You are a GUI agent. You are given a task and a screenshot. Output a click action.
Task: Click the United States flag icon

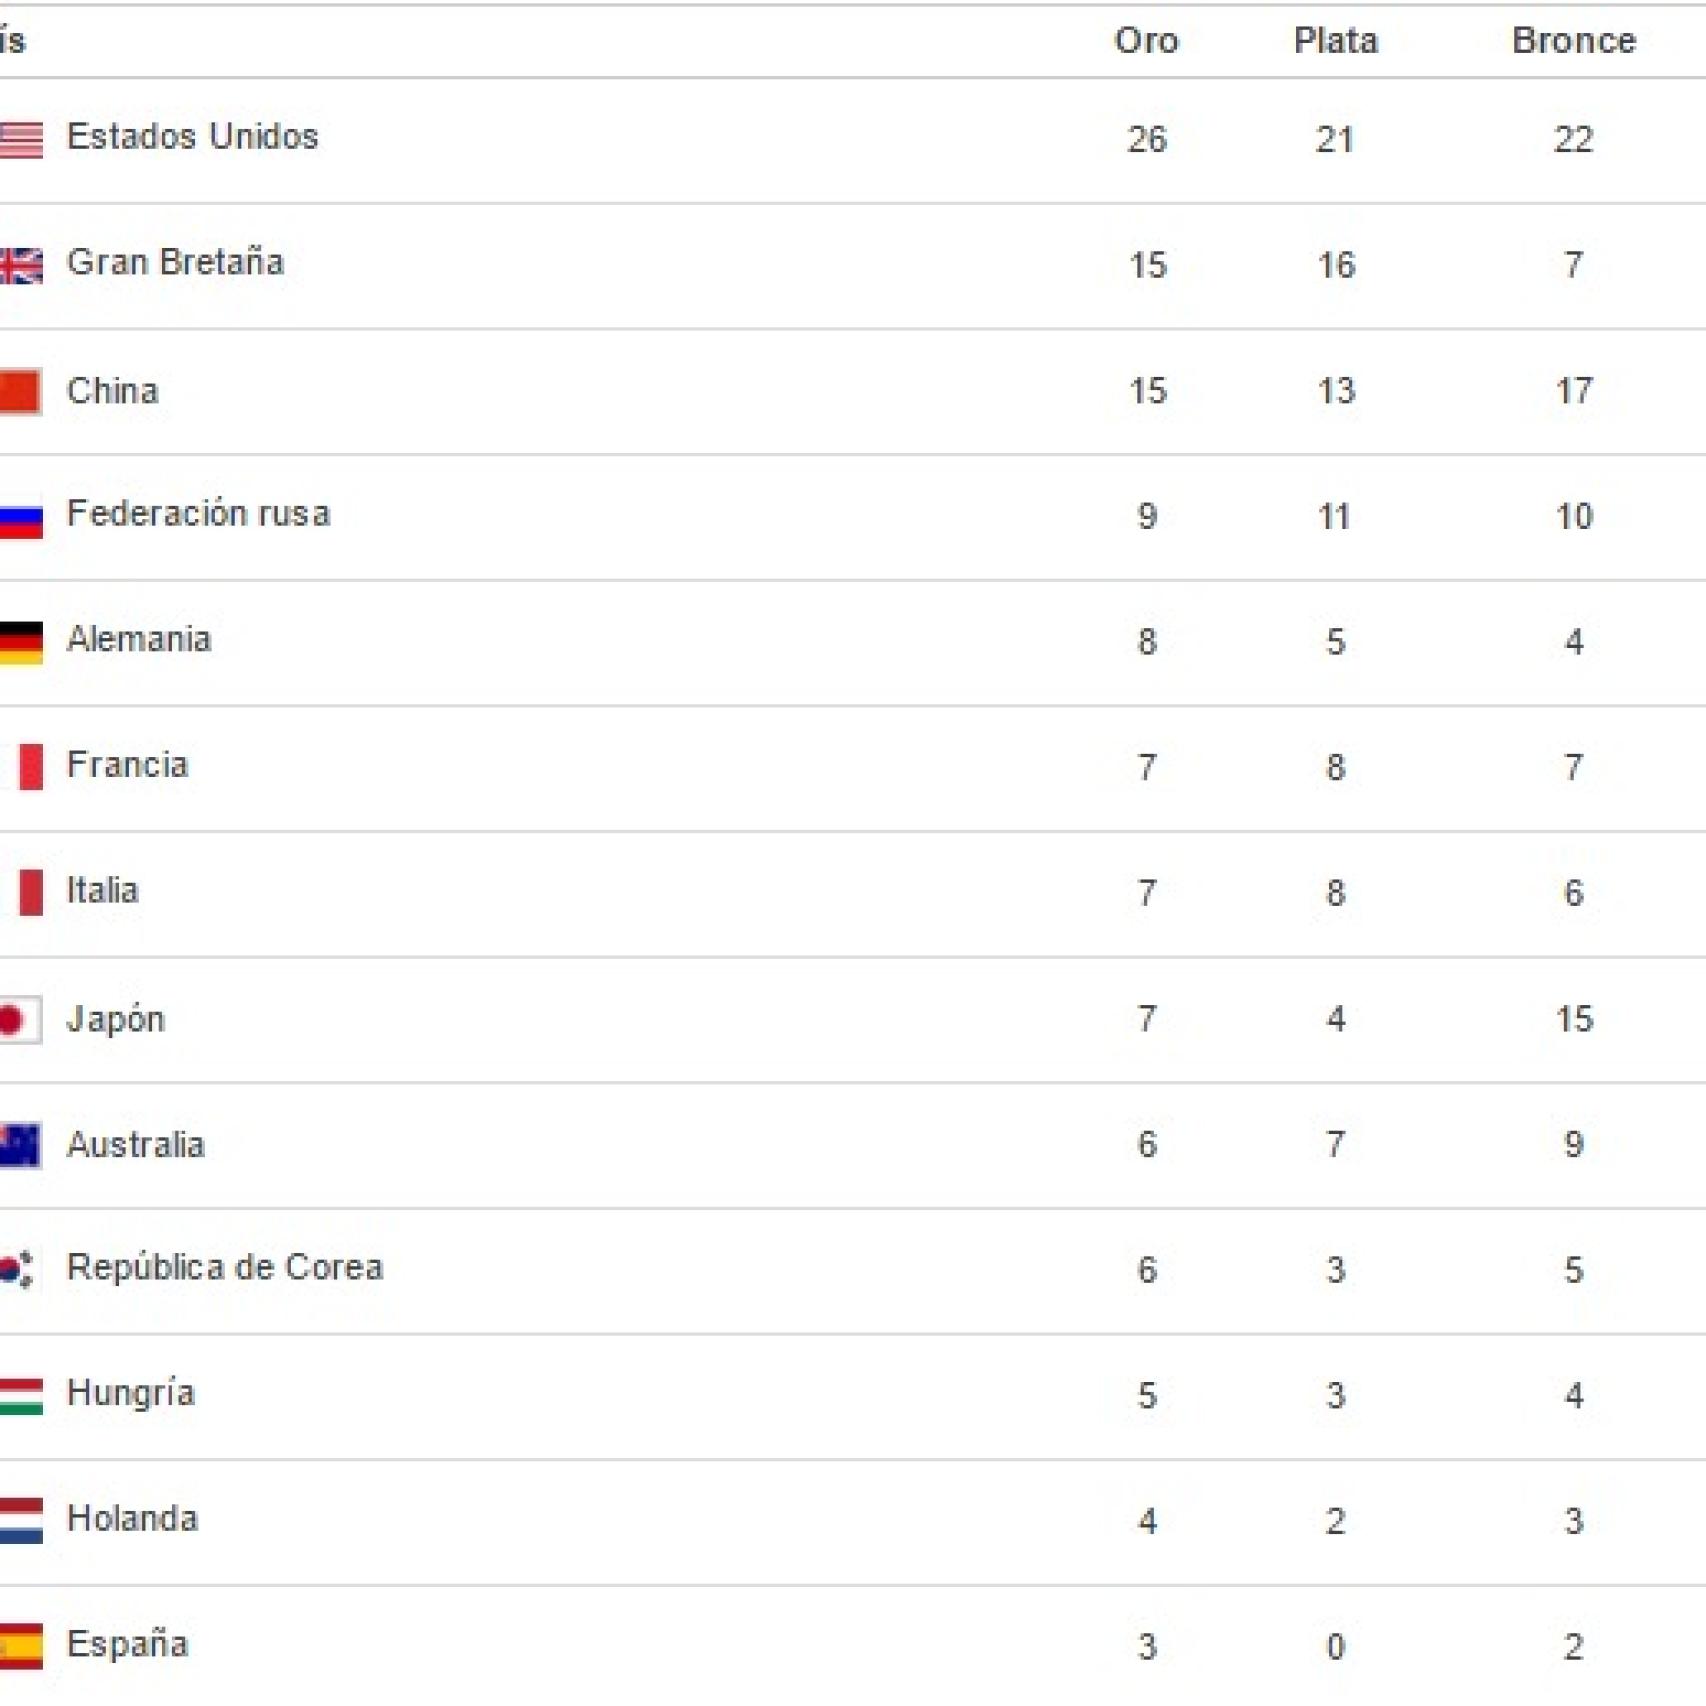pyautogui.click(x=21, y=139)
